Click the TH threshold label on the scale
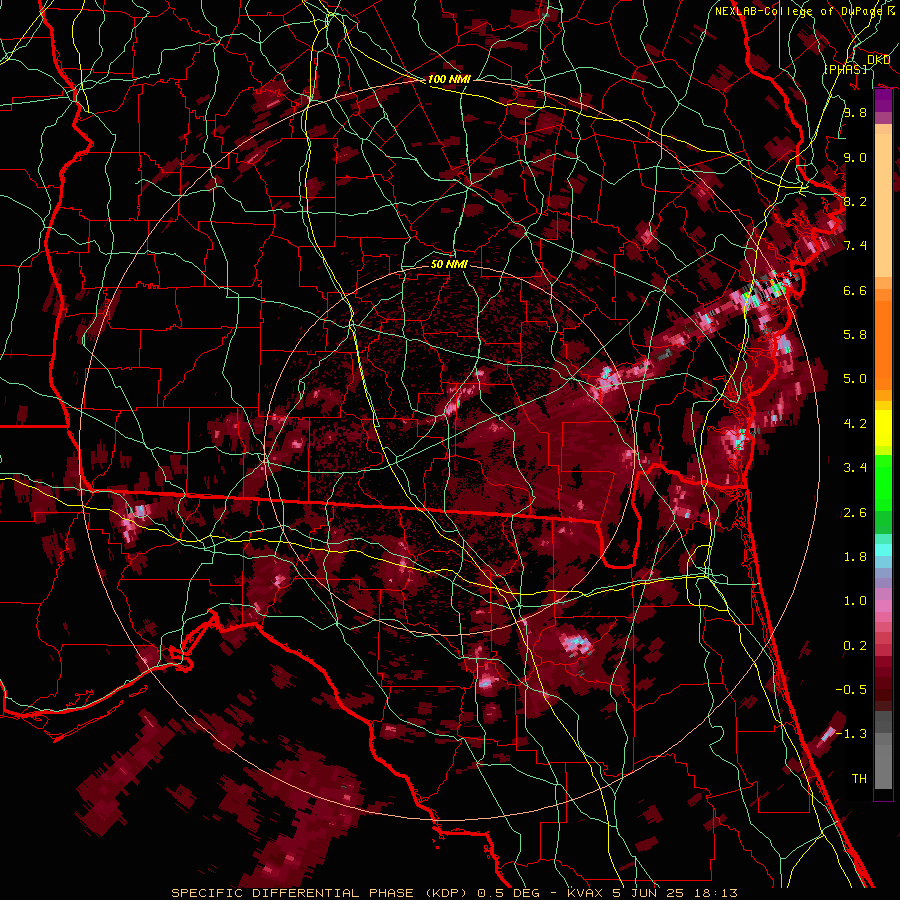Screen dimensions: 900x900 click(859, 779)
